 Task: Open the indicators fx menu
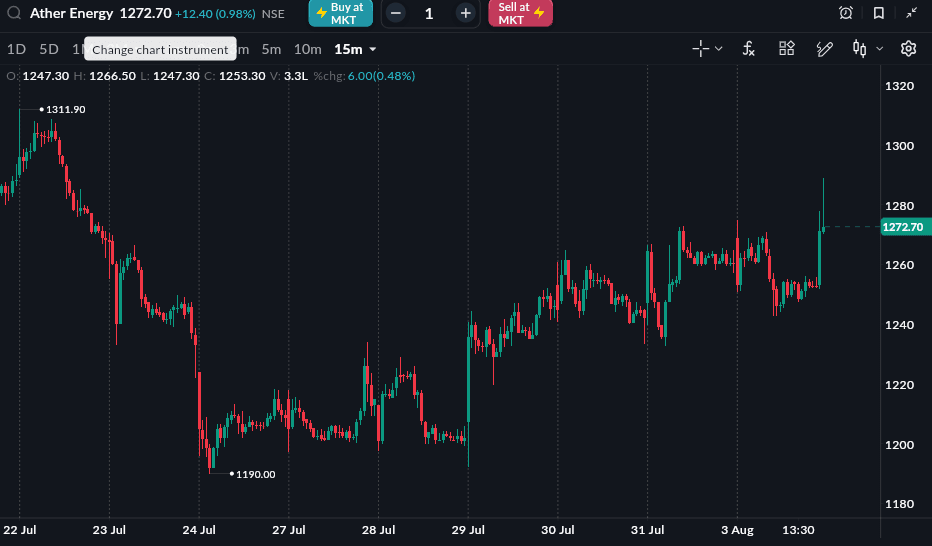(x=749, y=49)
